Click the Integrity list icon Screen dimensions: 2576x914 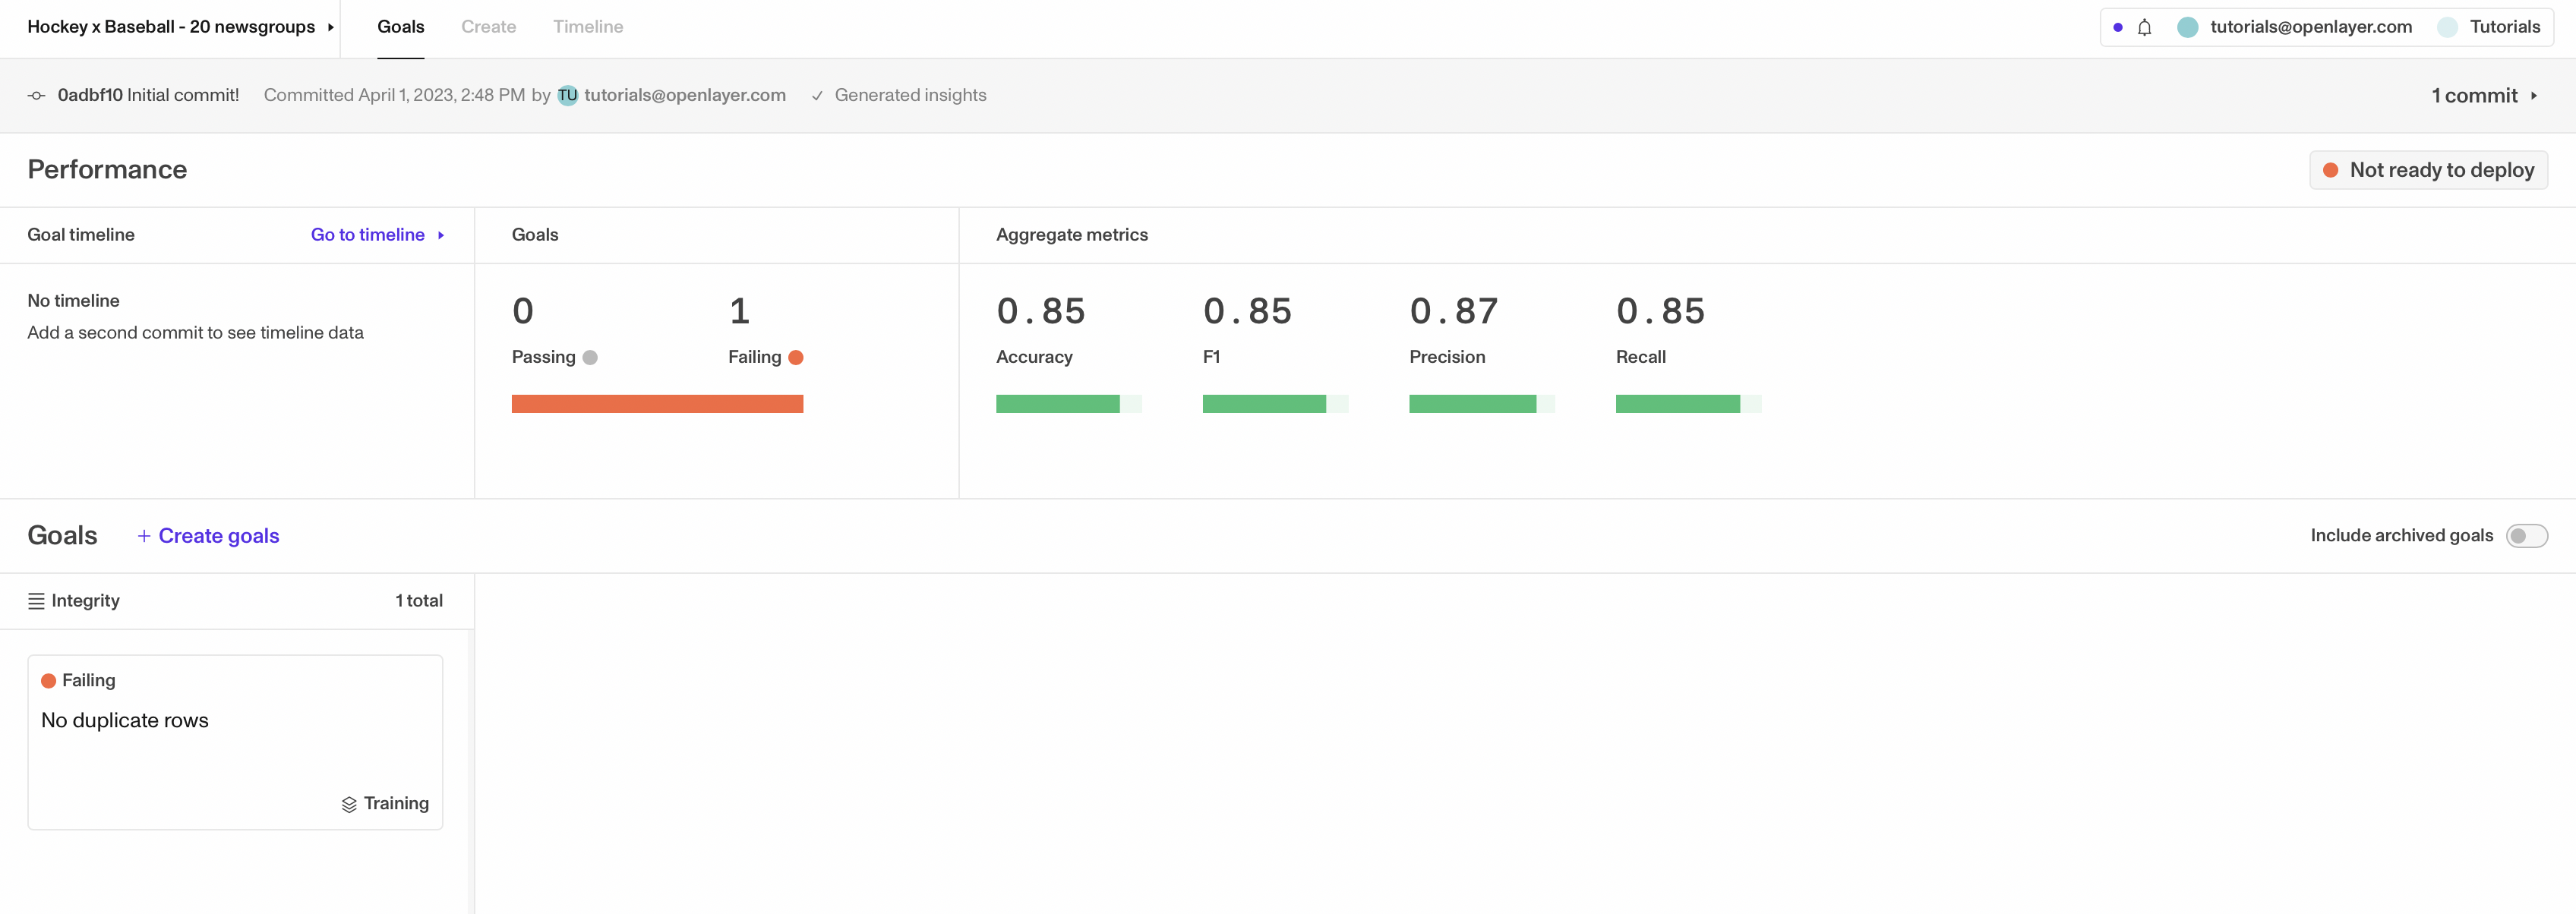pos(36,601)
